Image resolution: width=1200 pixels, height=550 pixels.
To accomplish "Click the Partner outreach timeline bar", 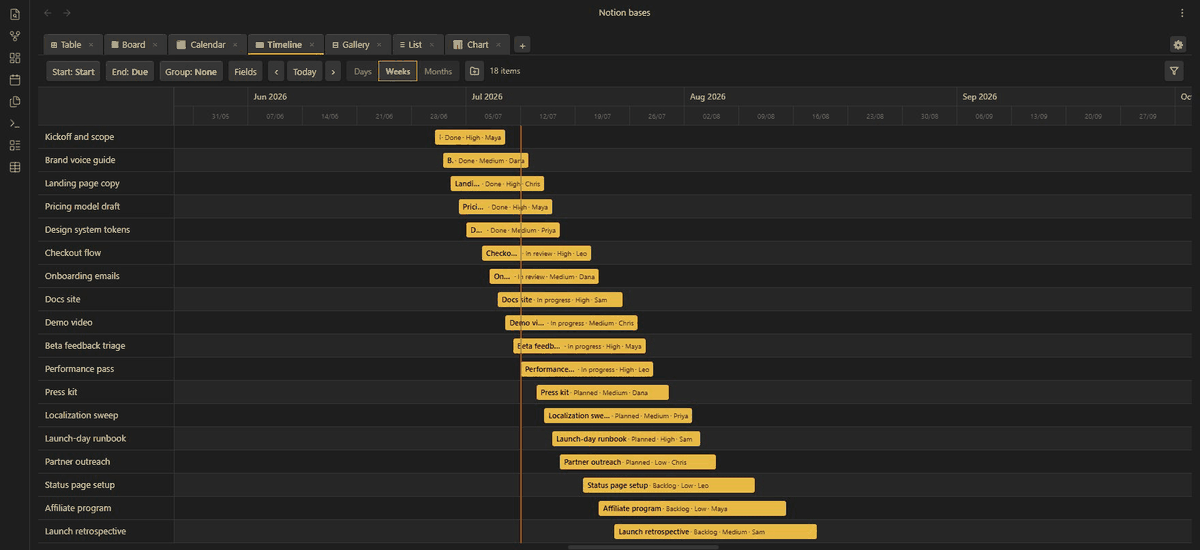I will (637, 462).
